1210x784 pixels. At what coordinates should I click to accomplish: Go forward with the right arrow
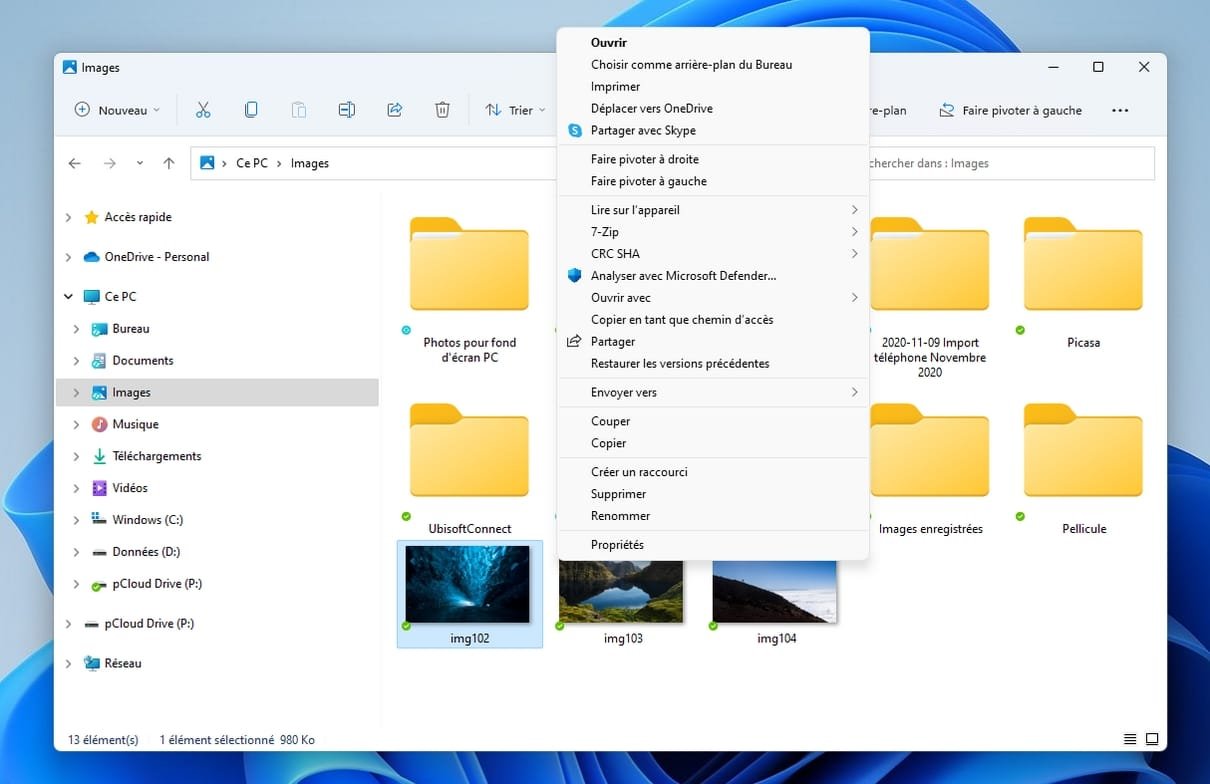tap(109, 163)
